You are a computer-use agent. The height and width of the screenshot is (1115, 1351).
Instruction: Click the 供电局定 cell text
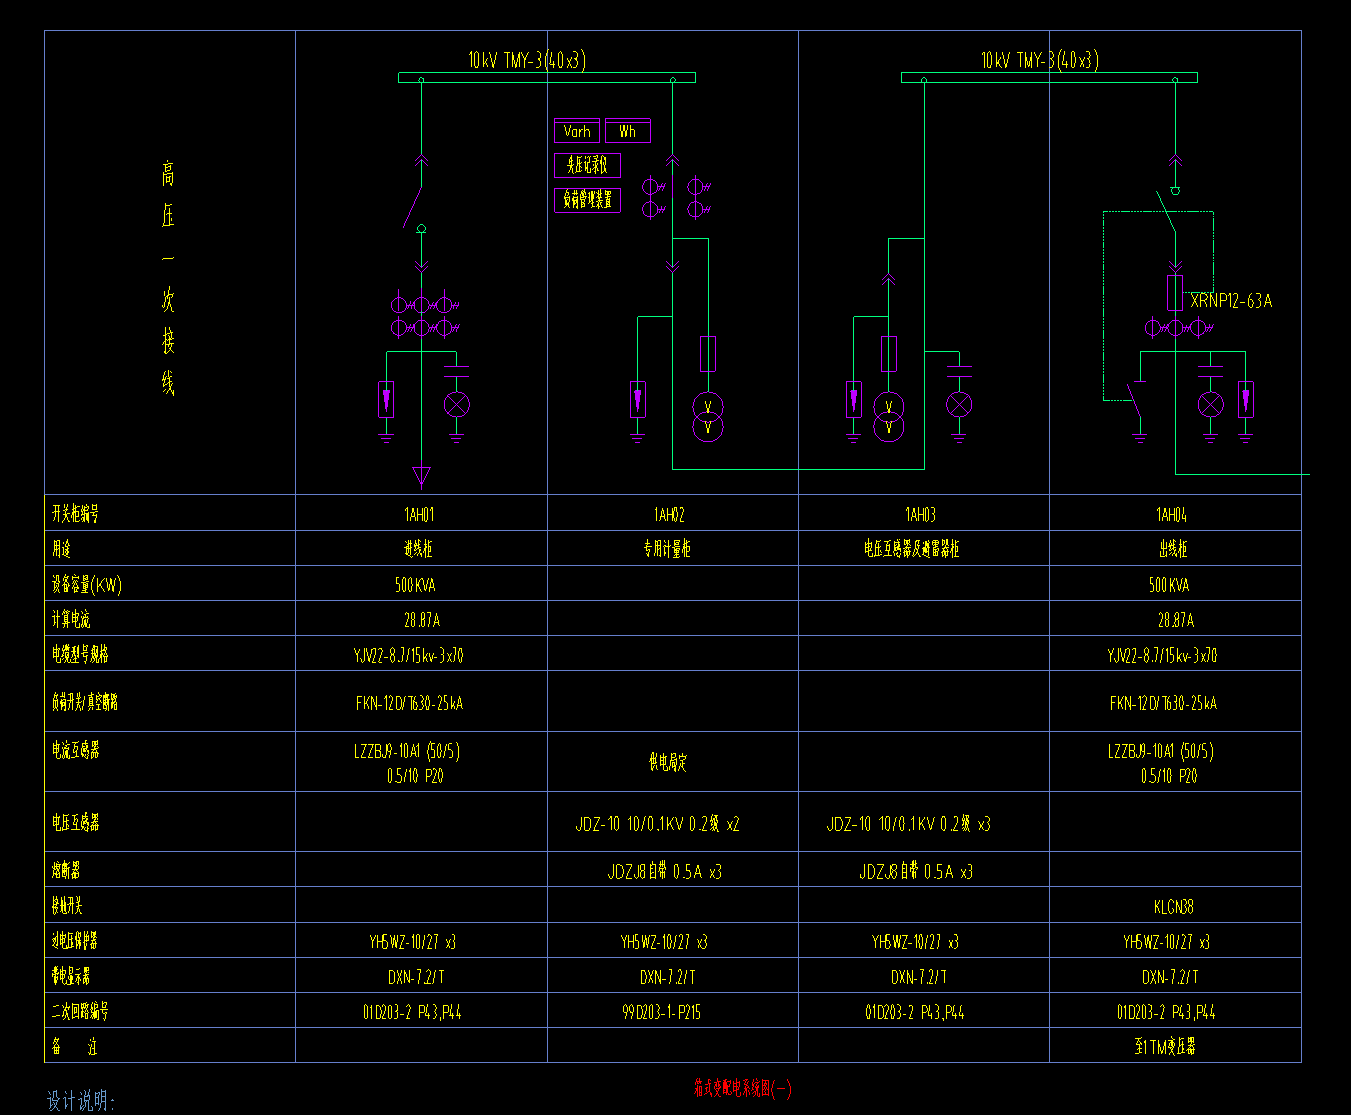[x=668, y=763]
